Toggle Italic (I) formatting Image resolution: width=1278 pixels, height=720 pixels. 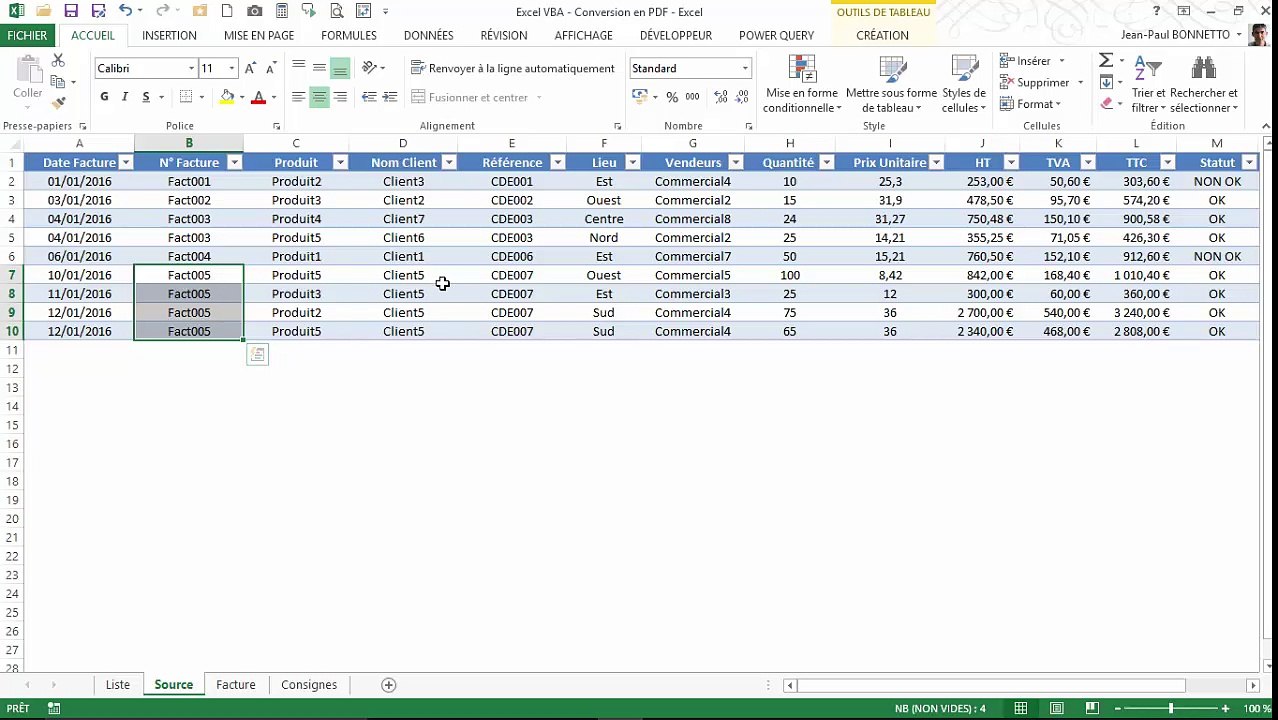(x=125, y=97)
